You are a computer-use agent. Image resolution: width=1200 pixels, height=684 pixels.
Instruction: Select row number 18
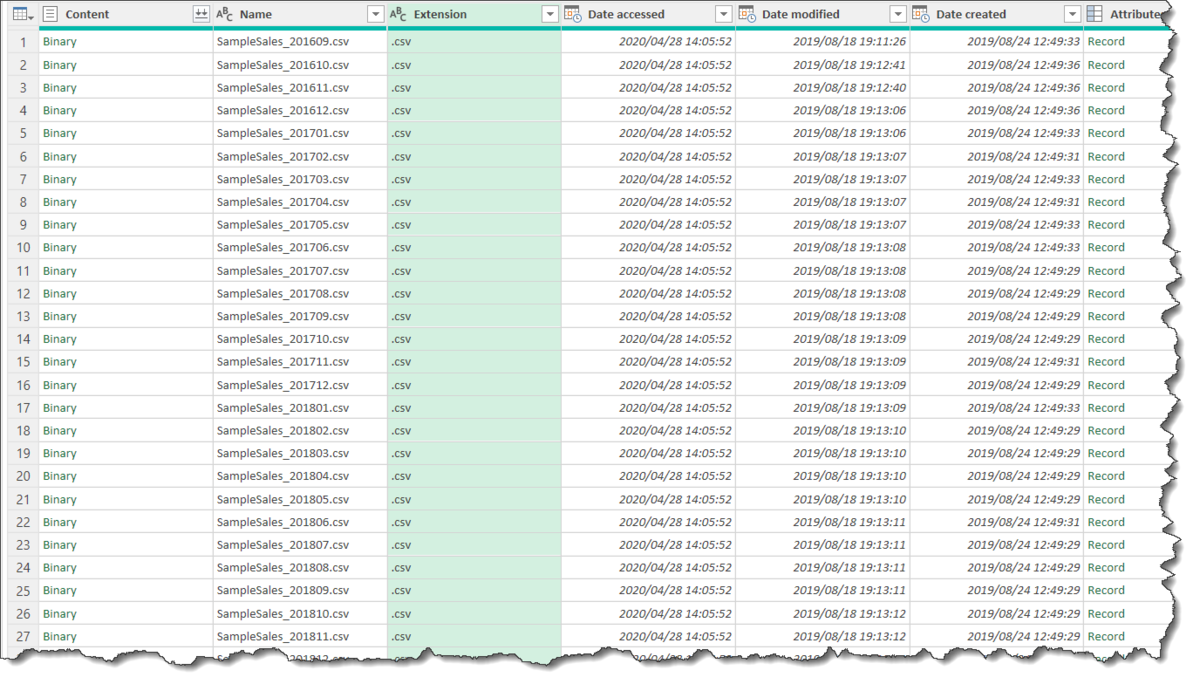[x=23, y=431]
